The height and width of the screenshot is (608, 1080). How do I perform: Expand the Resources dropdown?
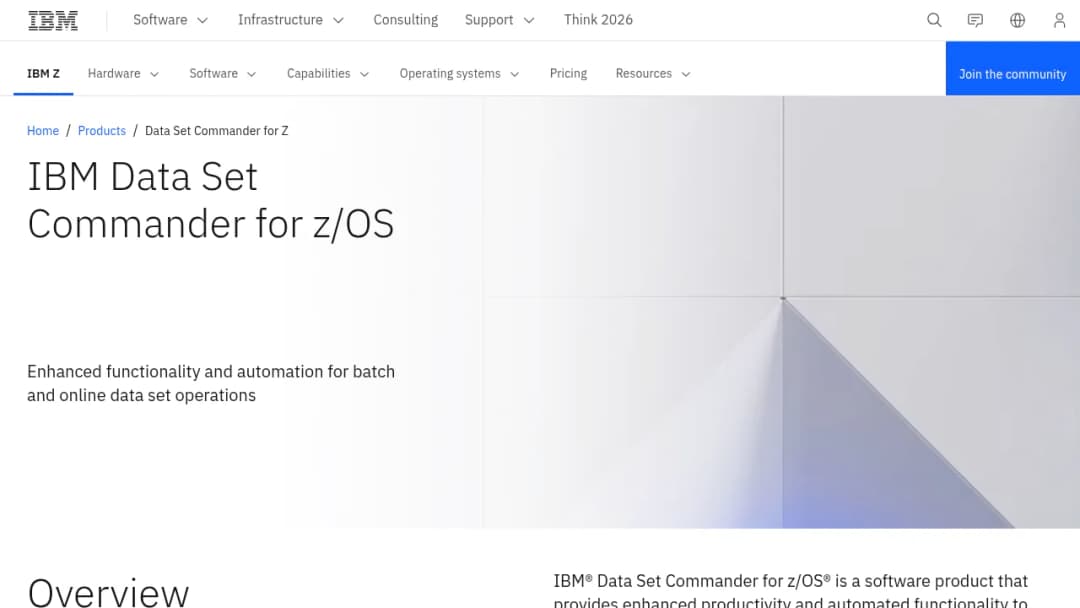coord(652,74)
